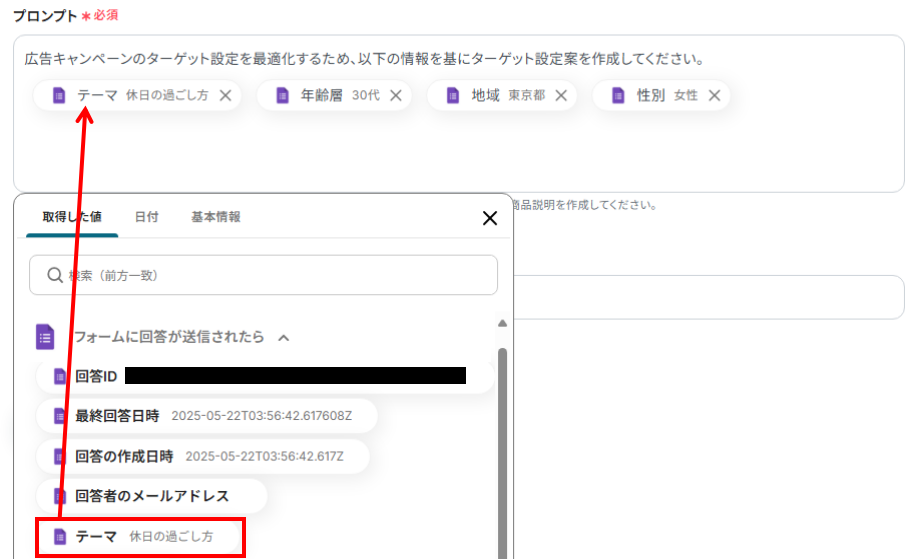920x560 pixels.
Task: Remove the 性別 女性 chip
Action: [715, 95]
